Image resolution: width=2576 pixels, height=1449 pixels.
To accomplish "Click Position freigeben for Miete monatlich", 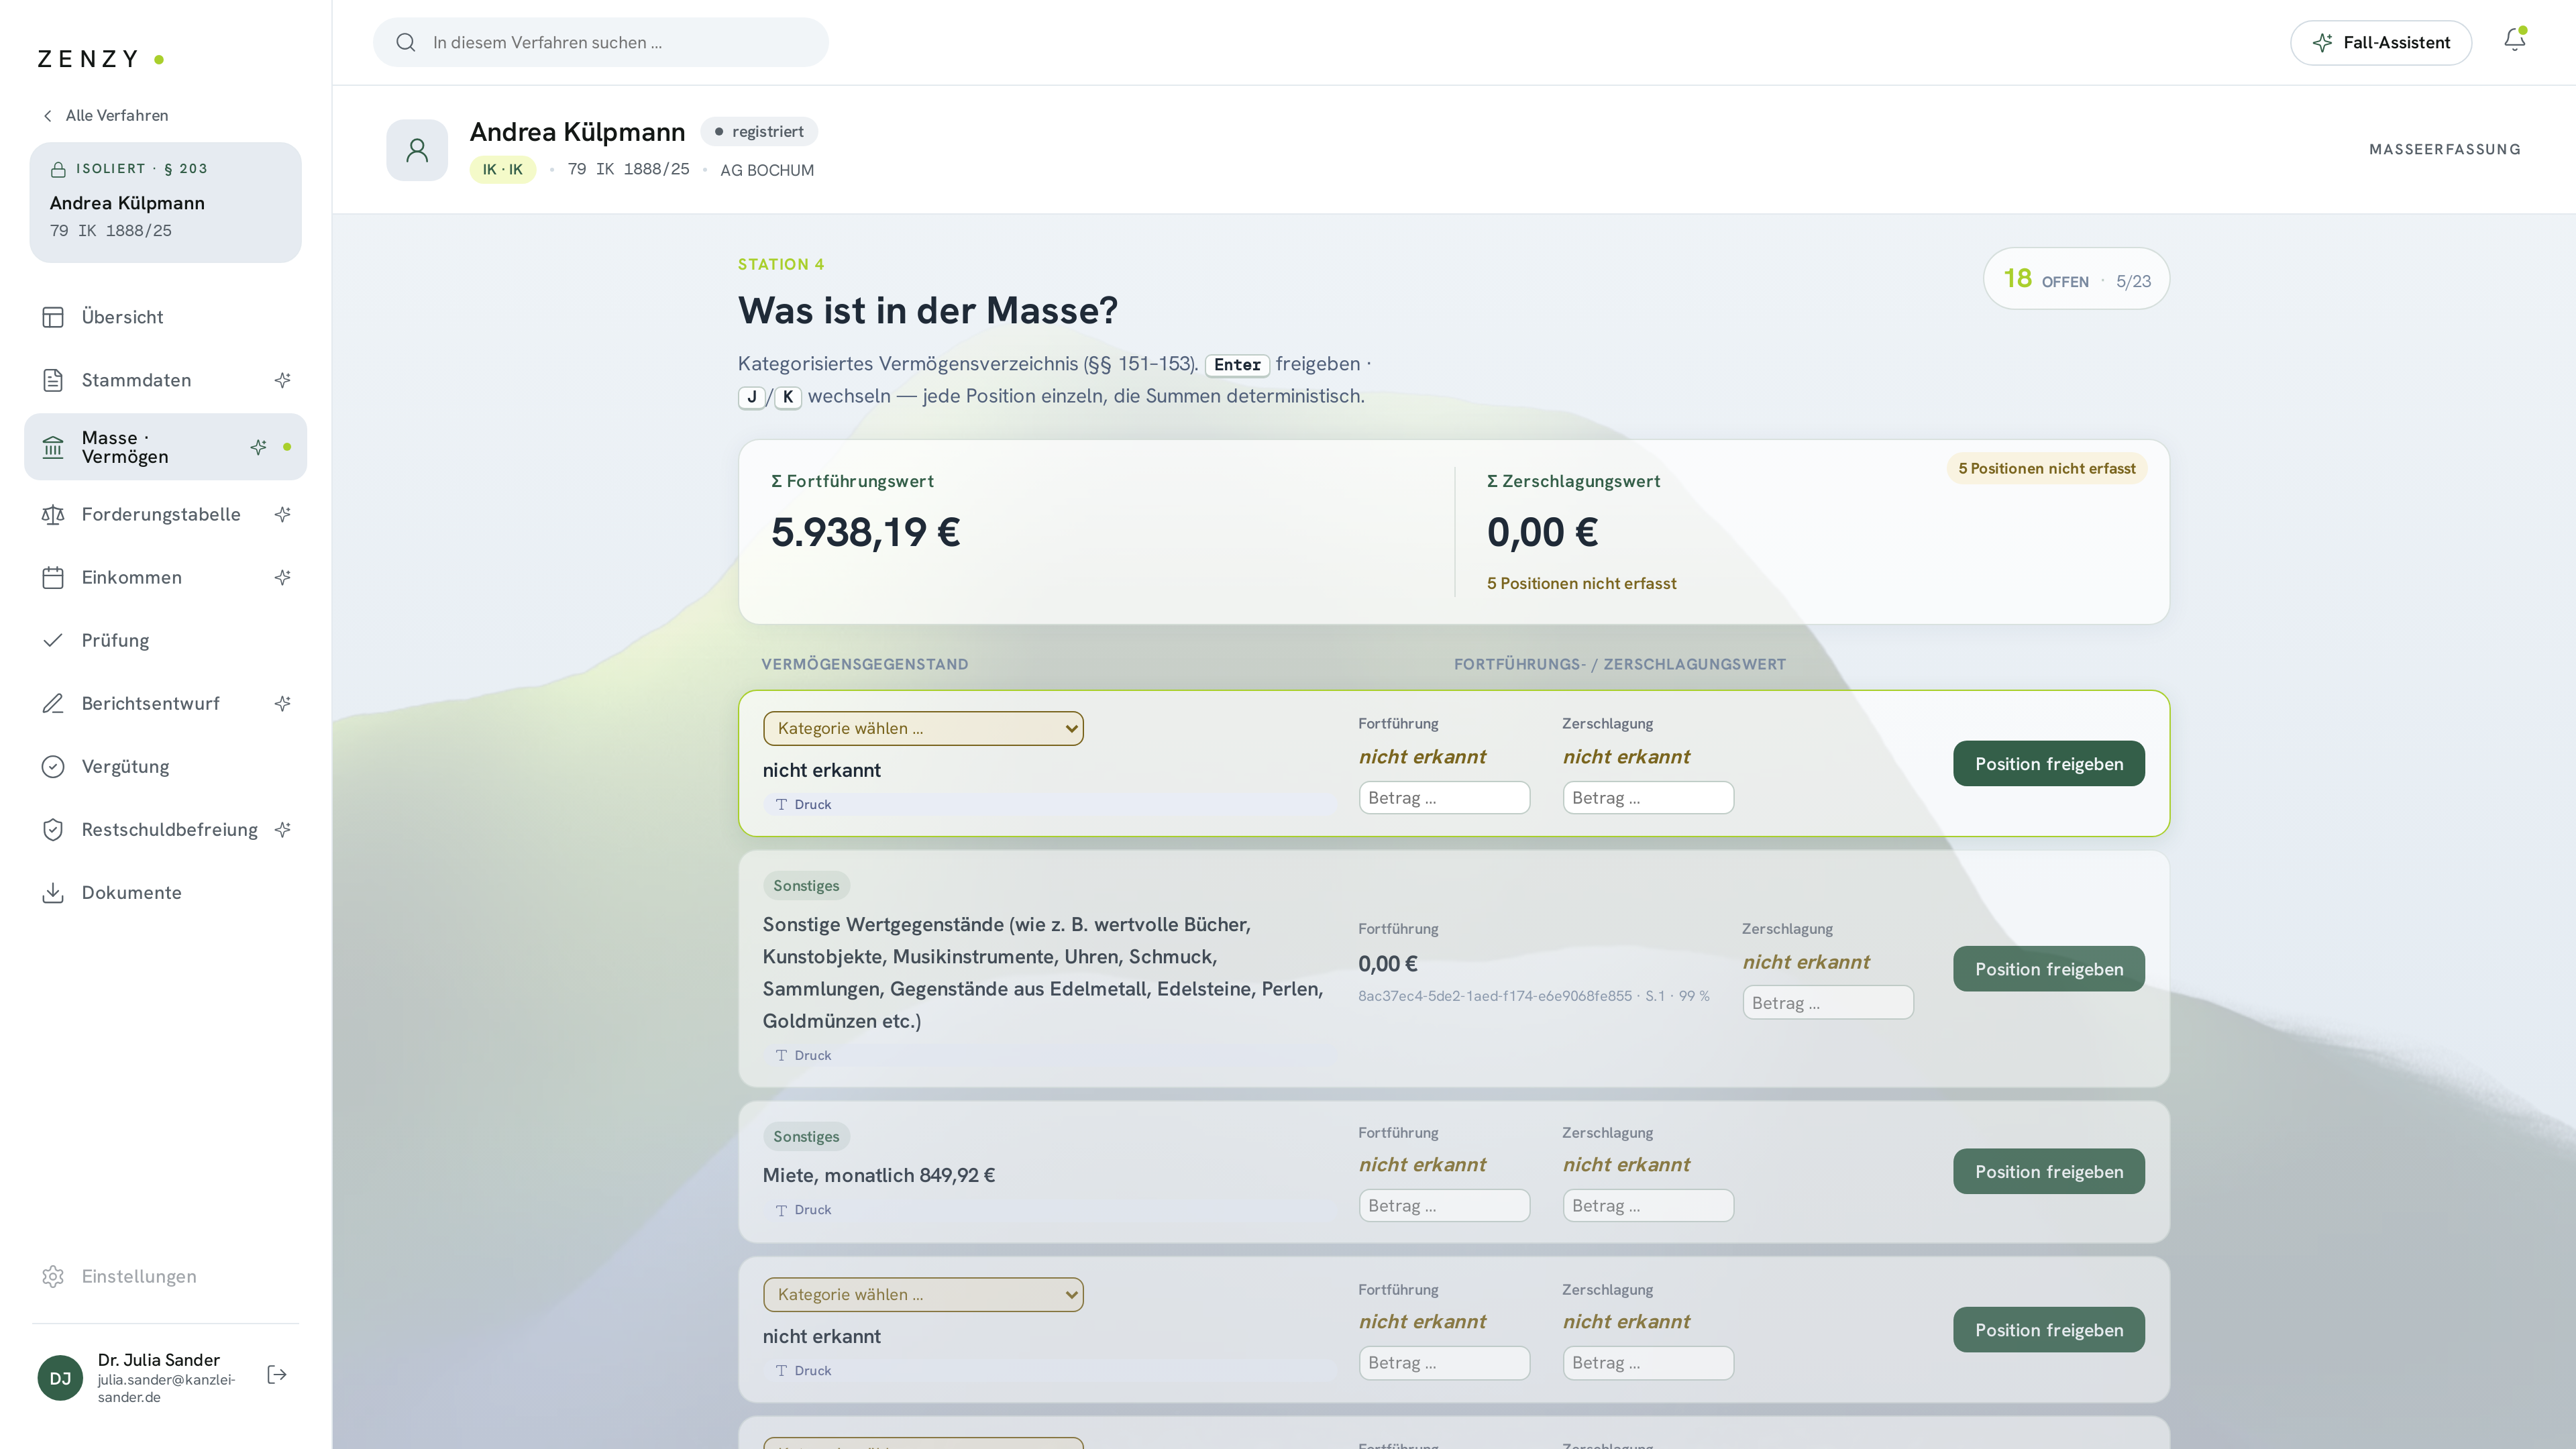I will [2048, 1171].
